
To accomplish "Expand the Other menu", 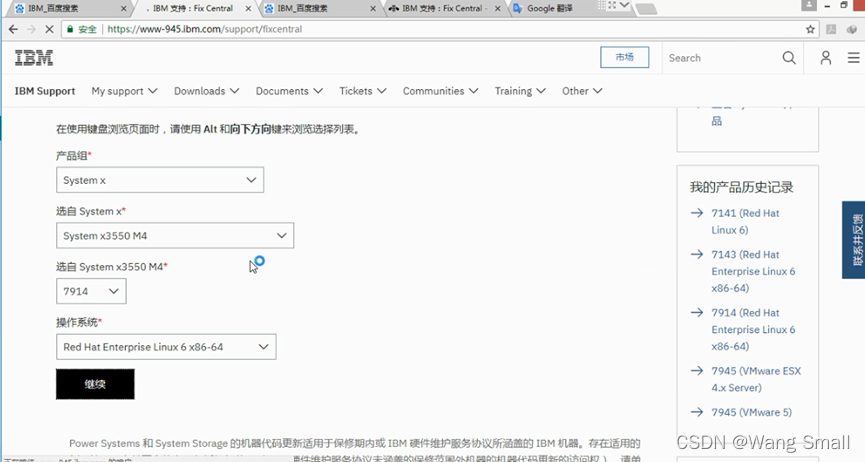I will pos(582,91).
